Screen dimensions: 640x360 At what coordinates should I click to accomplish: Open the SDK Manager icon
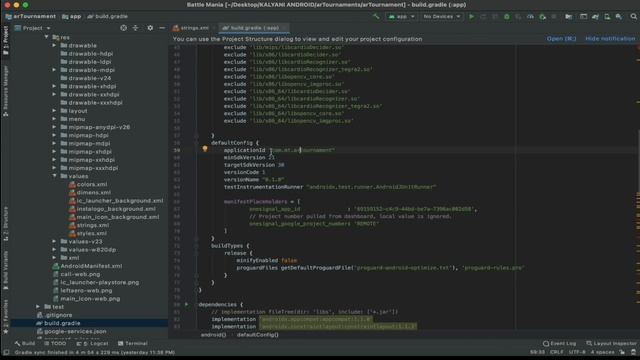(619, 17)
